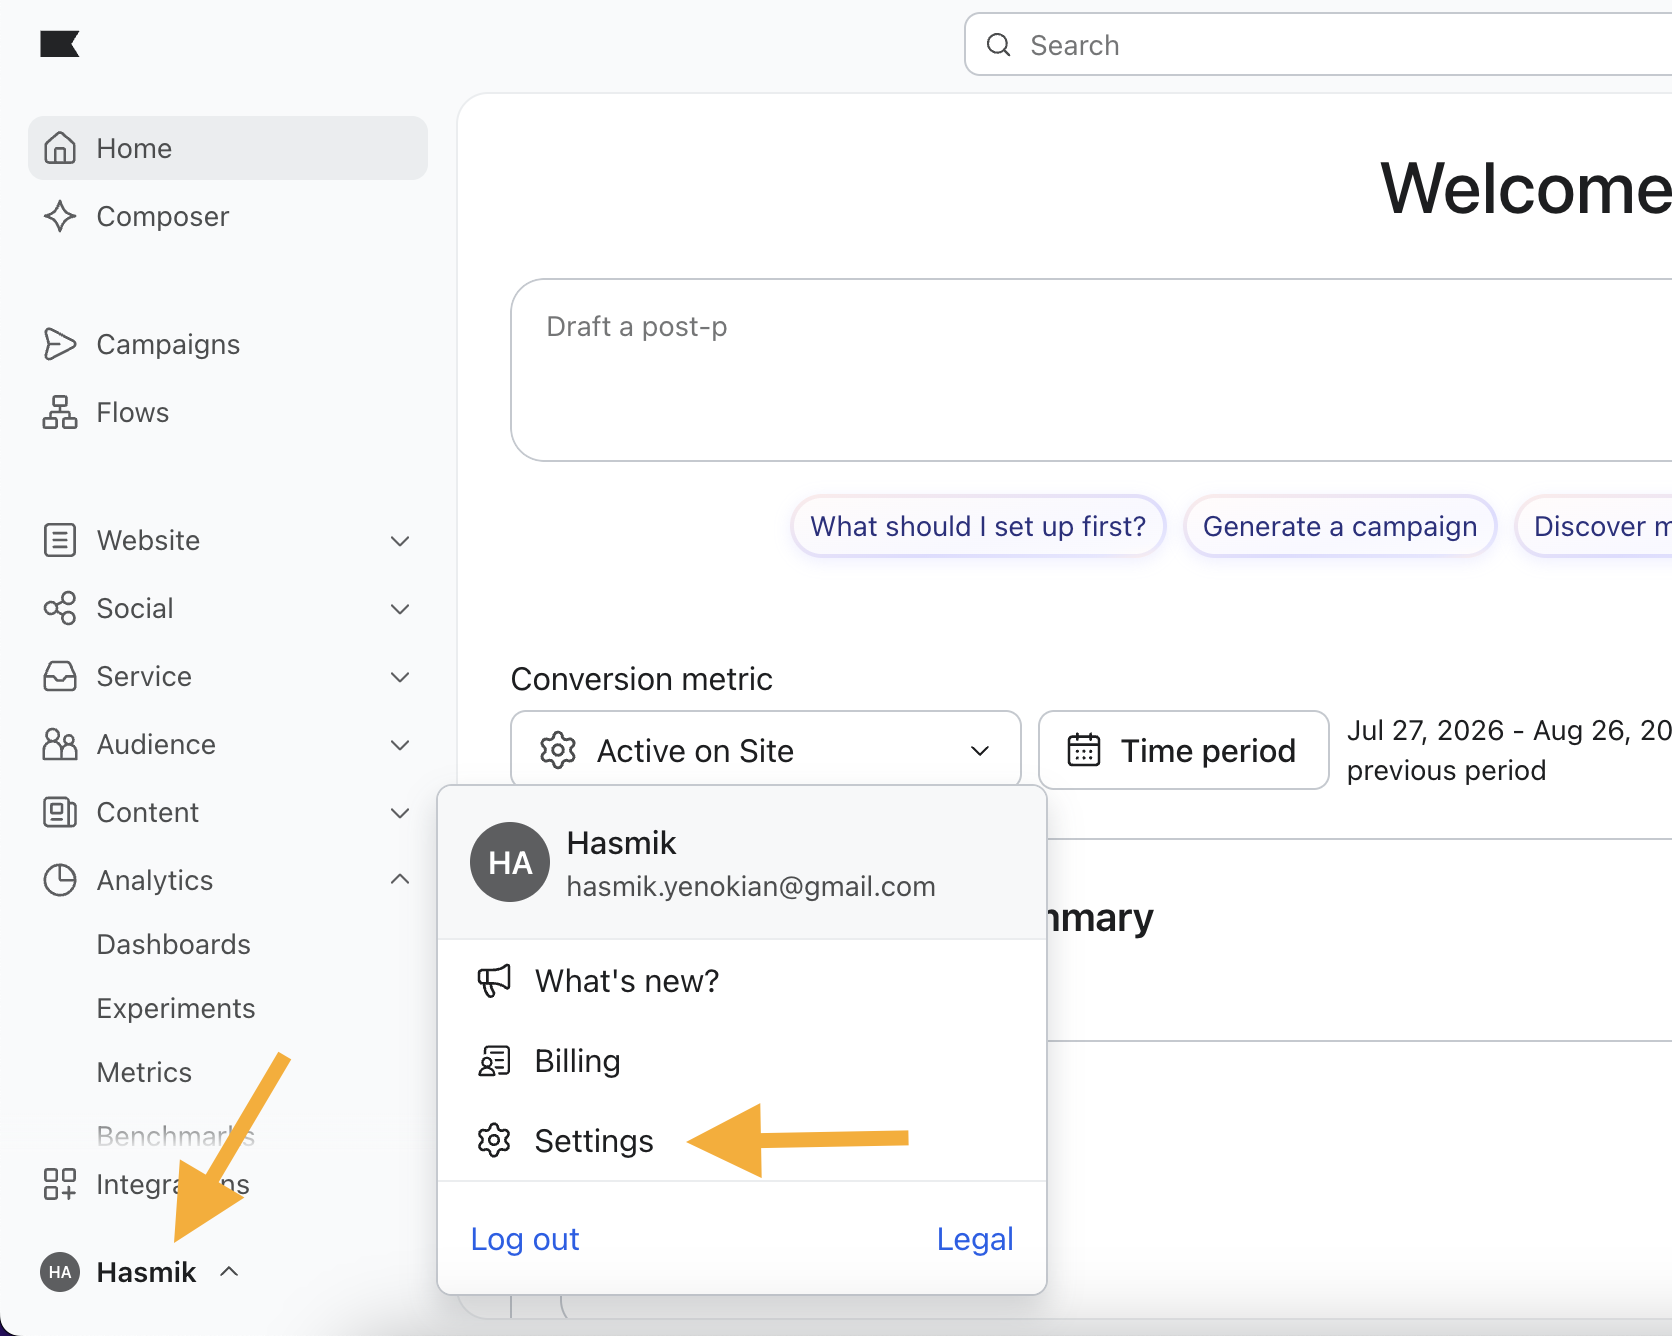Click the Home house icon
This screenshot has height=1336, width=1672.
tap(60, 148)
